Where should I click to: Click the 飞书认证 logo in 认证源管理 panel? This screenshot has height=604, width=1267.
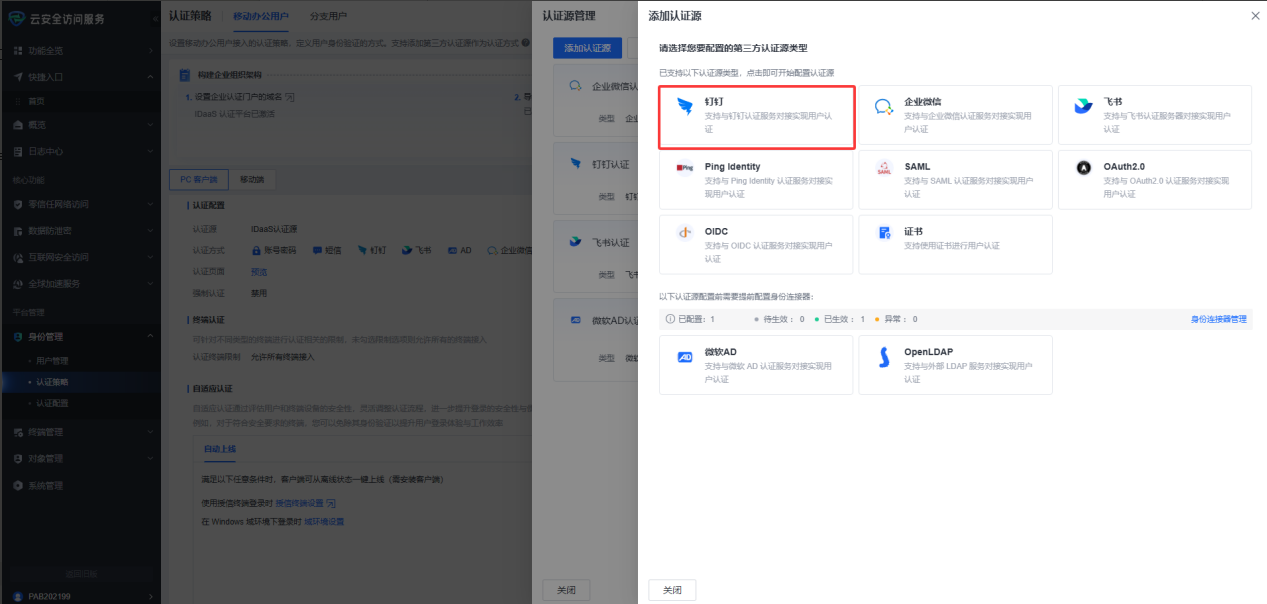pyautogui.click(x=576, y=241)
